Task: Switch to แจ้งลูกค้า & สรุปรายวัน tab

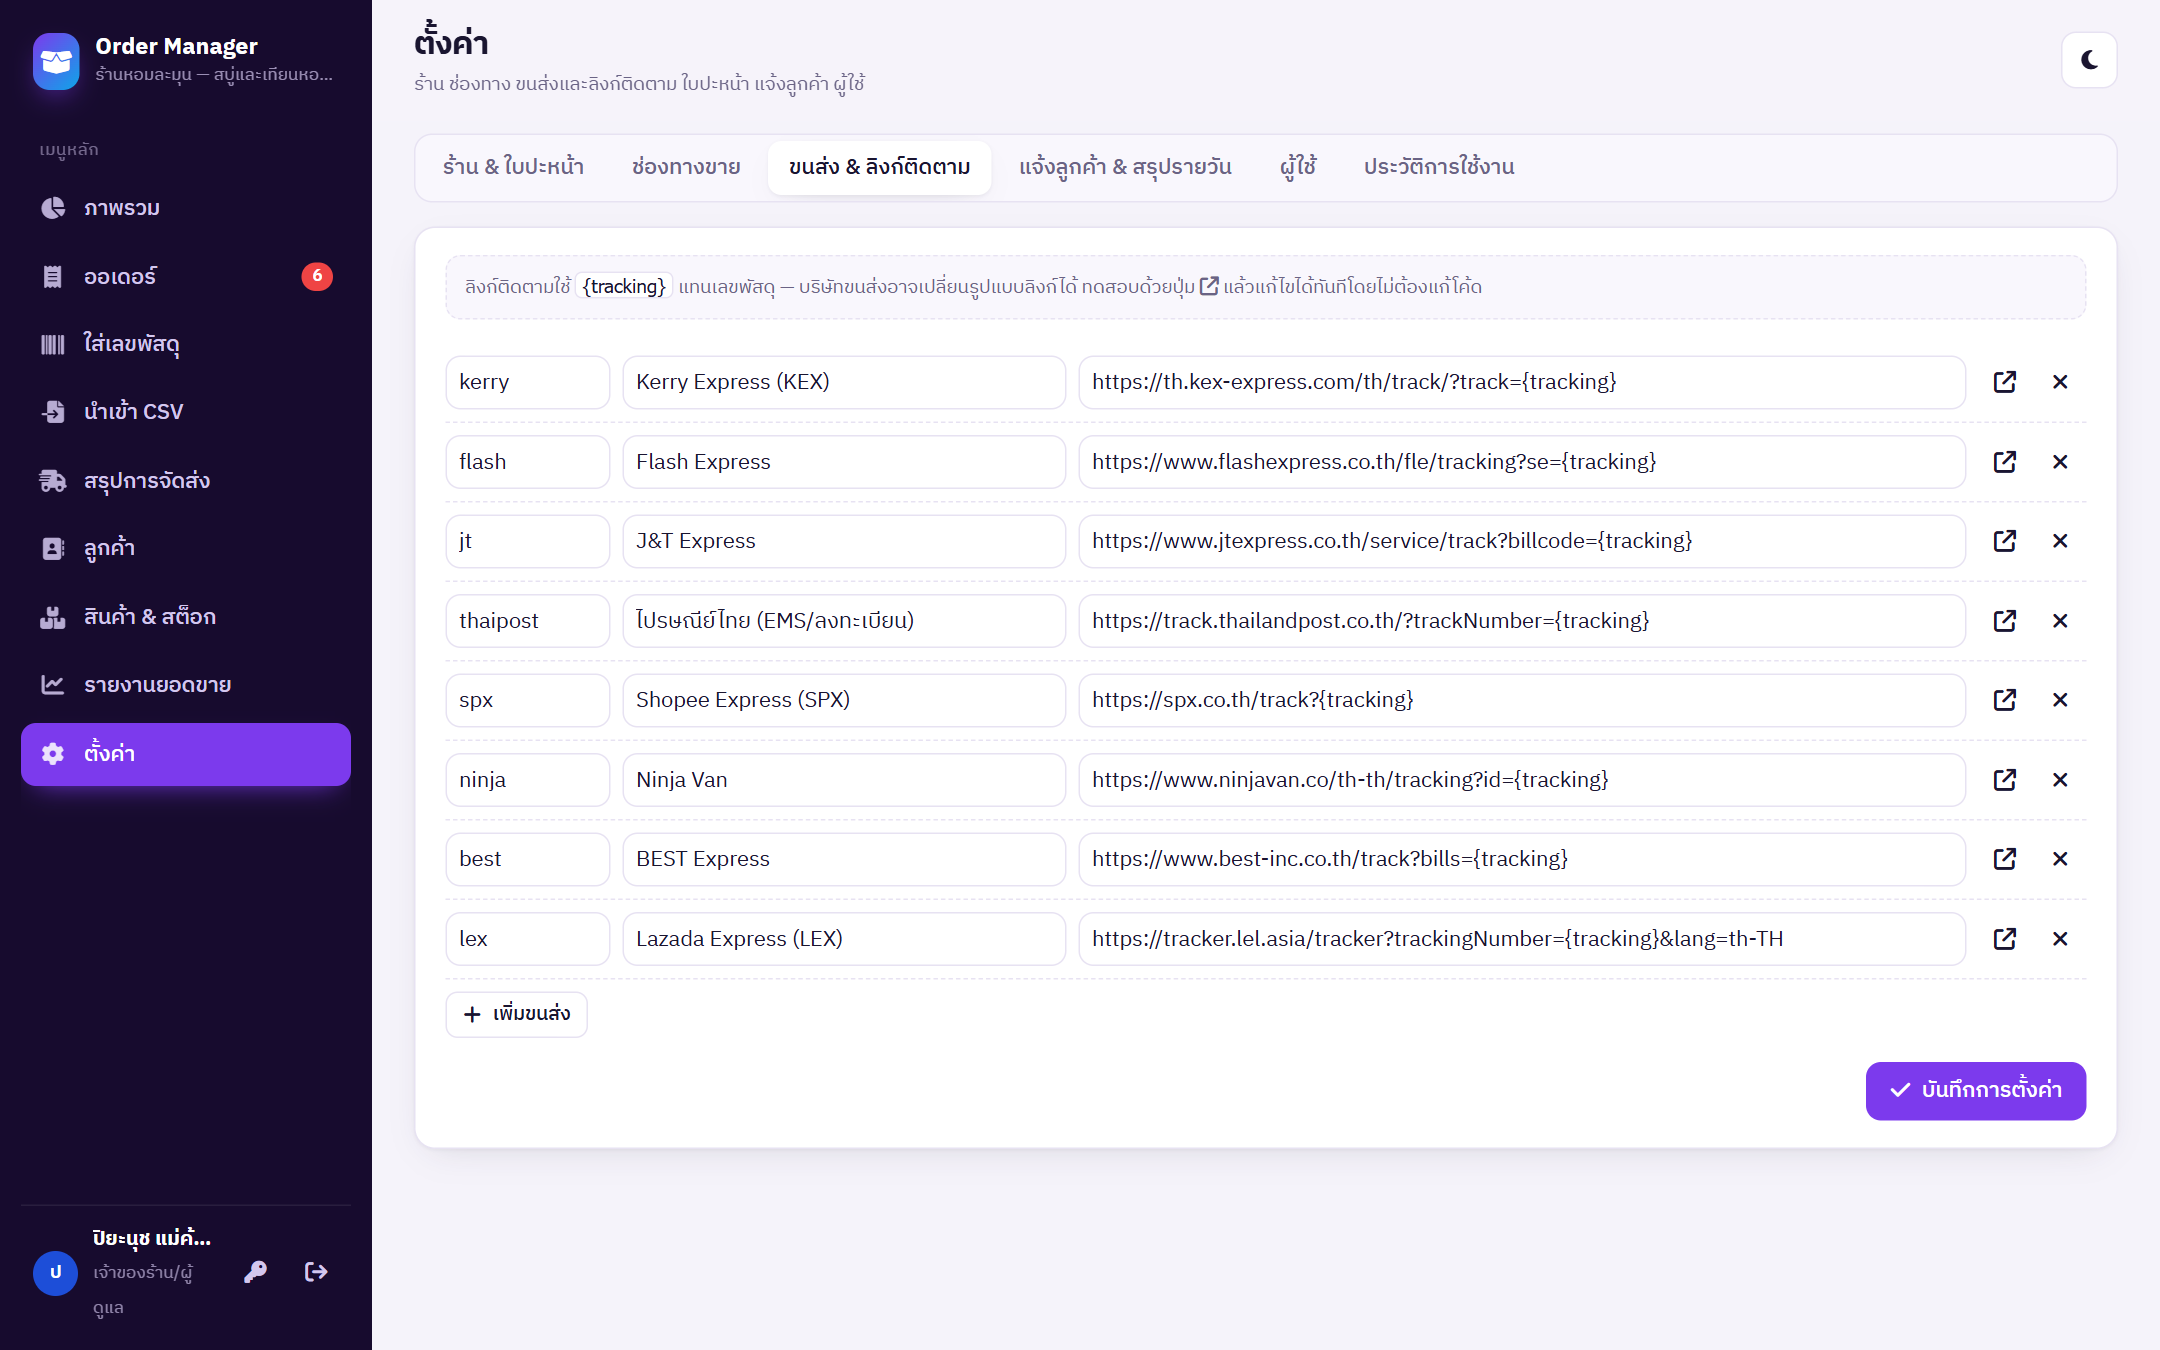Action: [1125, 167]
